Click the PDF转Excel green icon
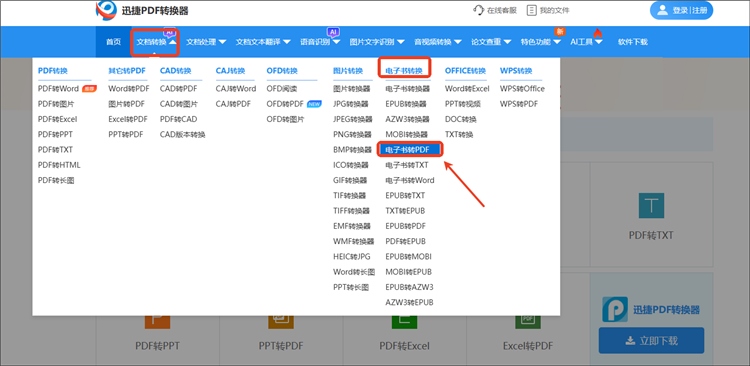Image resolution: width=750 pixels, height=366 pixels. tap(404, 322)
